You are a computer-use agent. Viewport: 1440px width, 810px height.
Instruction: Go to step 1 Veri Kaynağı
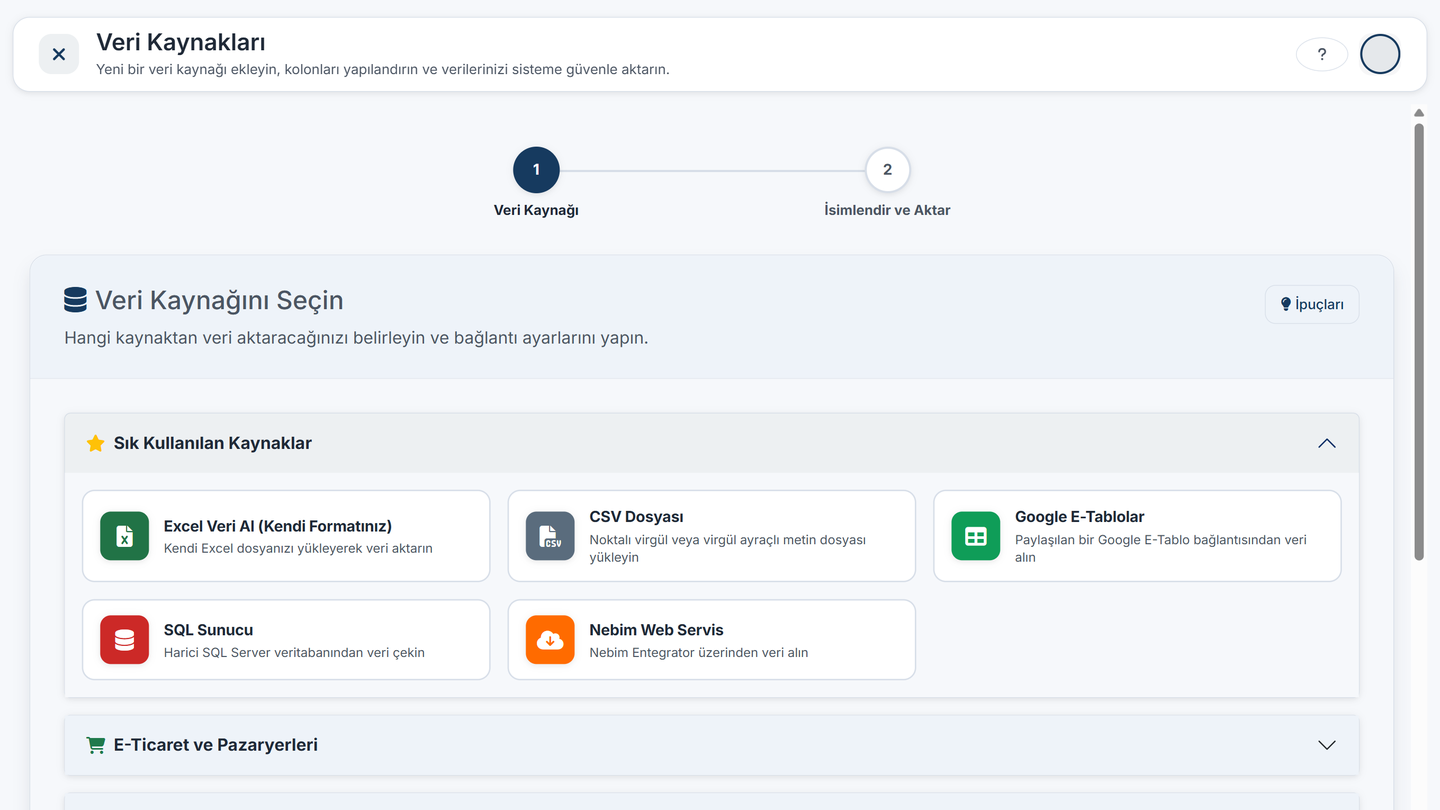[x=536, y=170]
